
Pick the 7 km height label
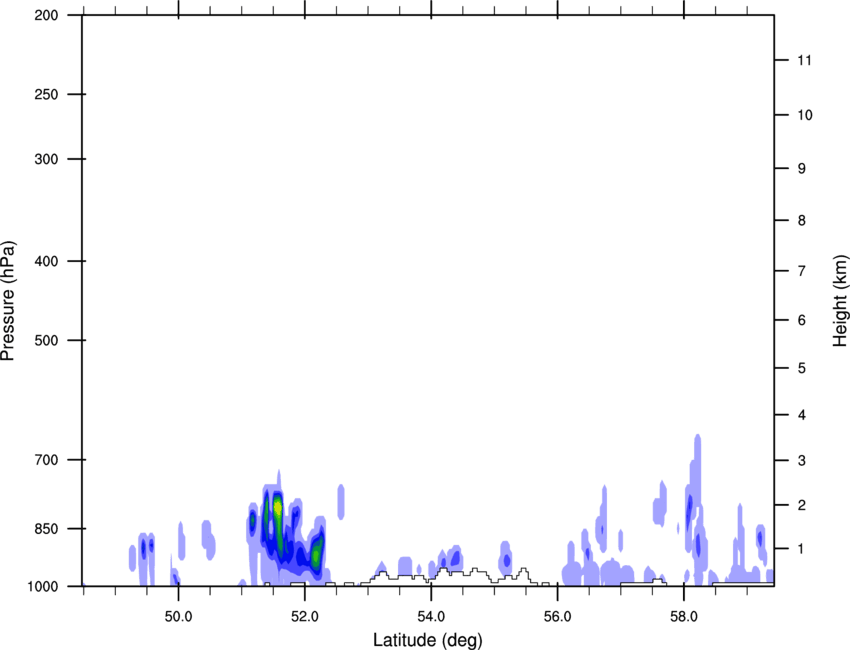point(802,271)
